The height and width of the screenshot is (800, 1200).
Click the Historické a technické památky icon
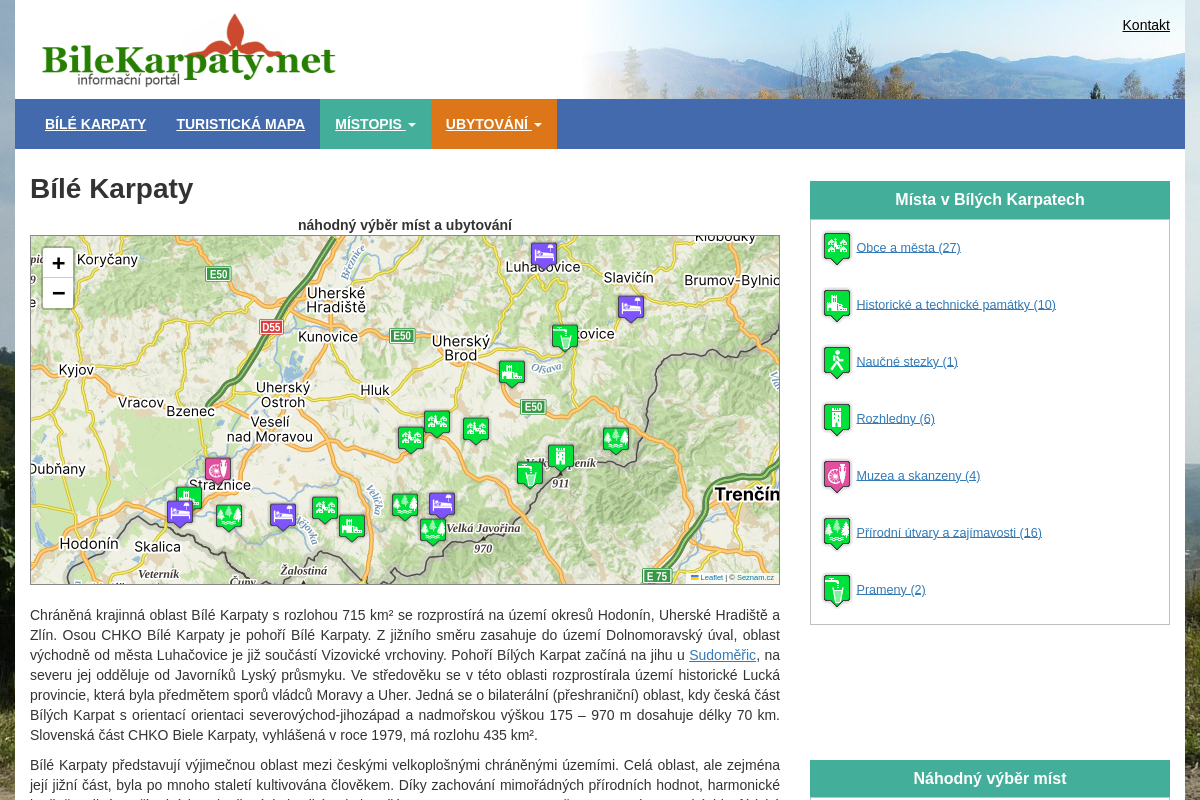[837, 305]
